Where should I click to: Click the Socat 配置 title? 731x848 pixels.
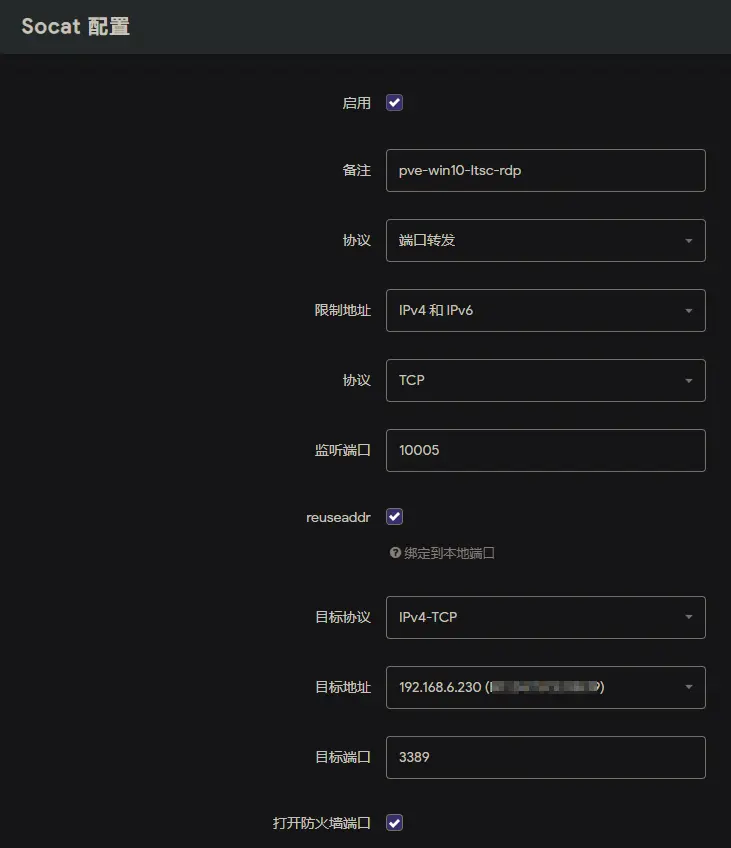pos(76,27)
